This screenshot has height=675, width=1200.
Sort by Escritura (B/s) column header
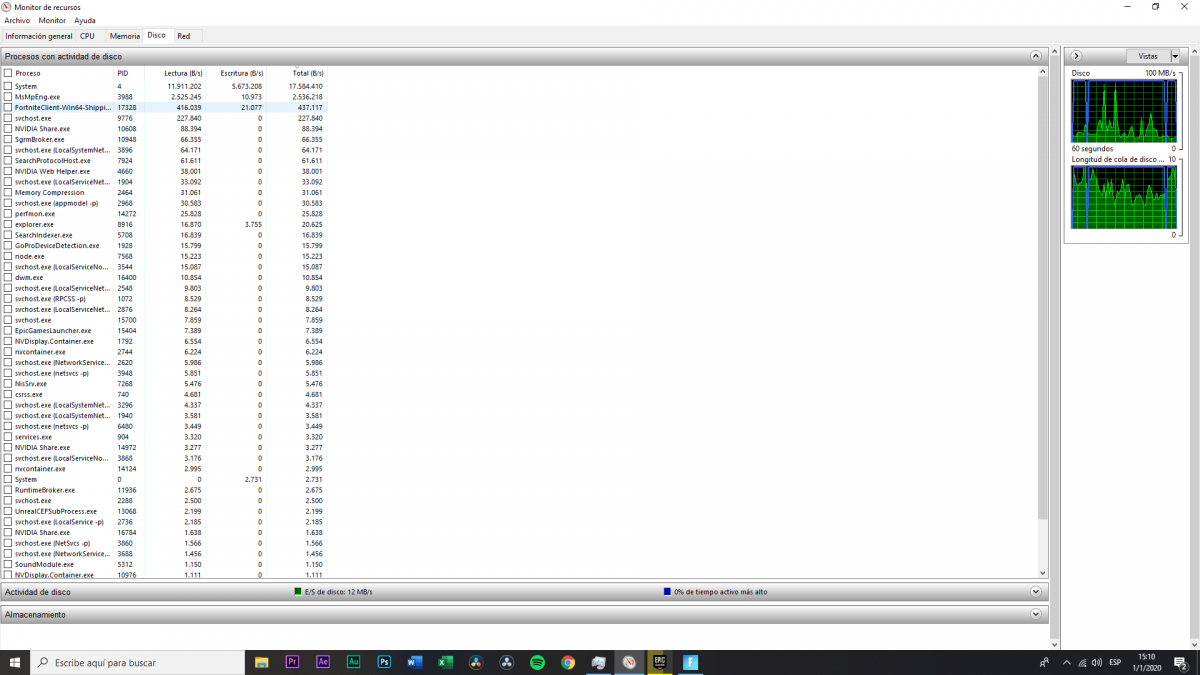[x=236, y=73]
